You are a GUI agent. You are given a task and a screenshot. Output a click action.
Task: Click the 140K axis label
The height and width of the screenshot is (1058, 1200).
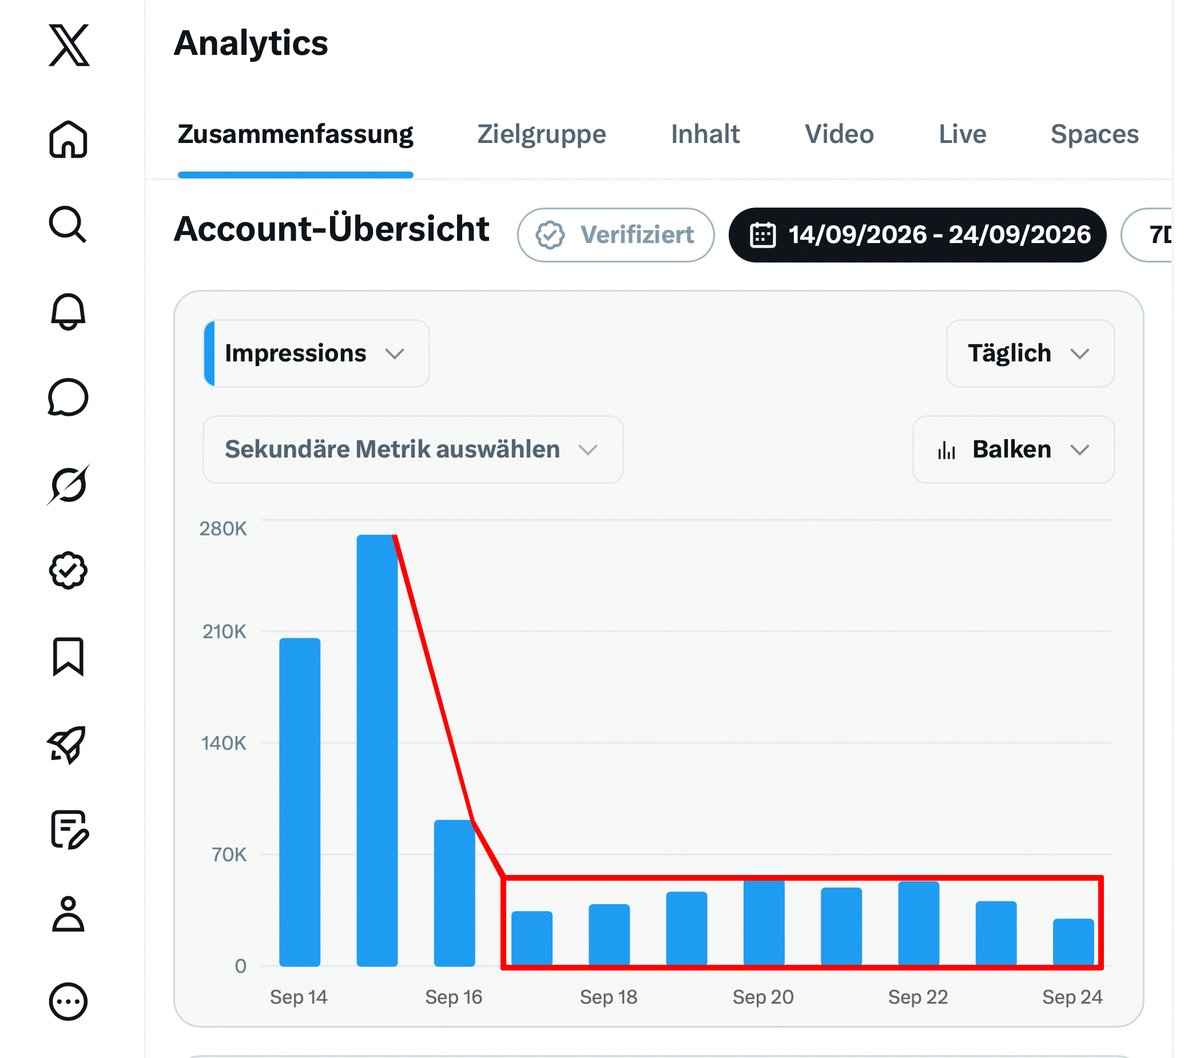pos(224,743)
